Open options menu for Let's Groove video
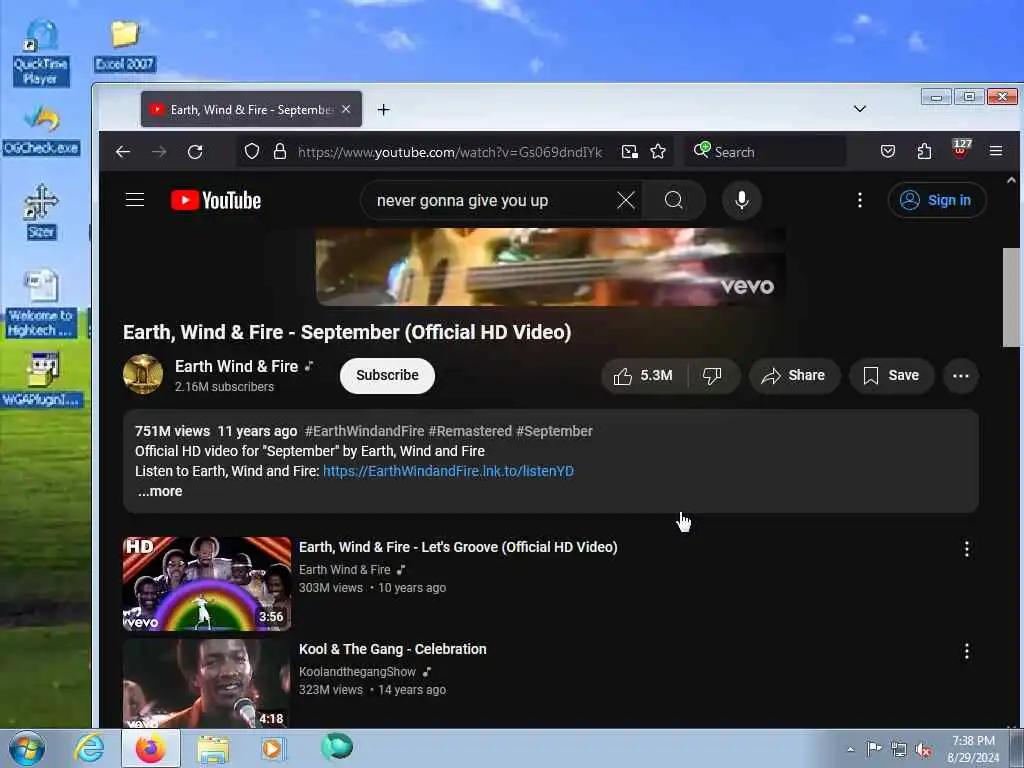Image resolution: width=1024 pixels, height=768 pixels. [x=967, y=549]
